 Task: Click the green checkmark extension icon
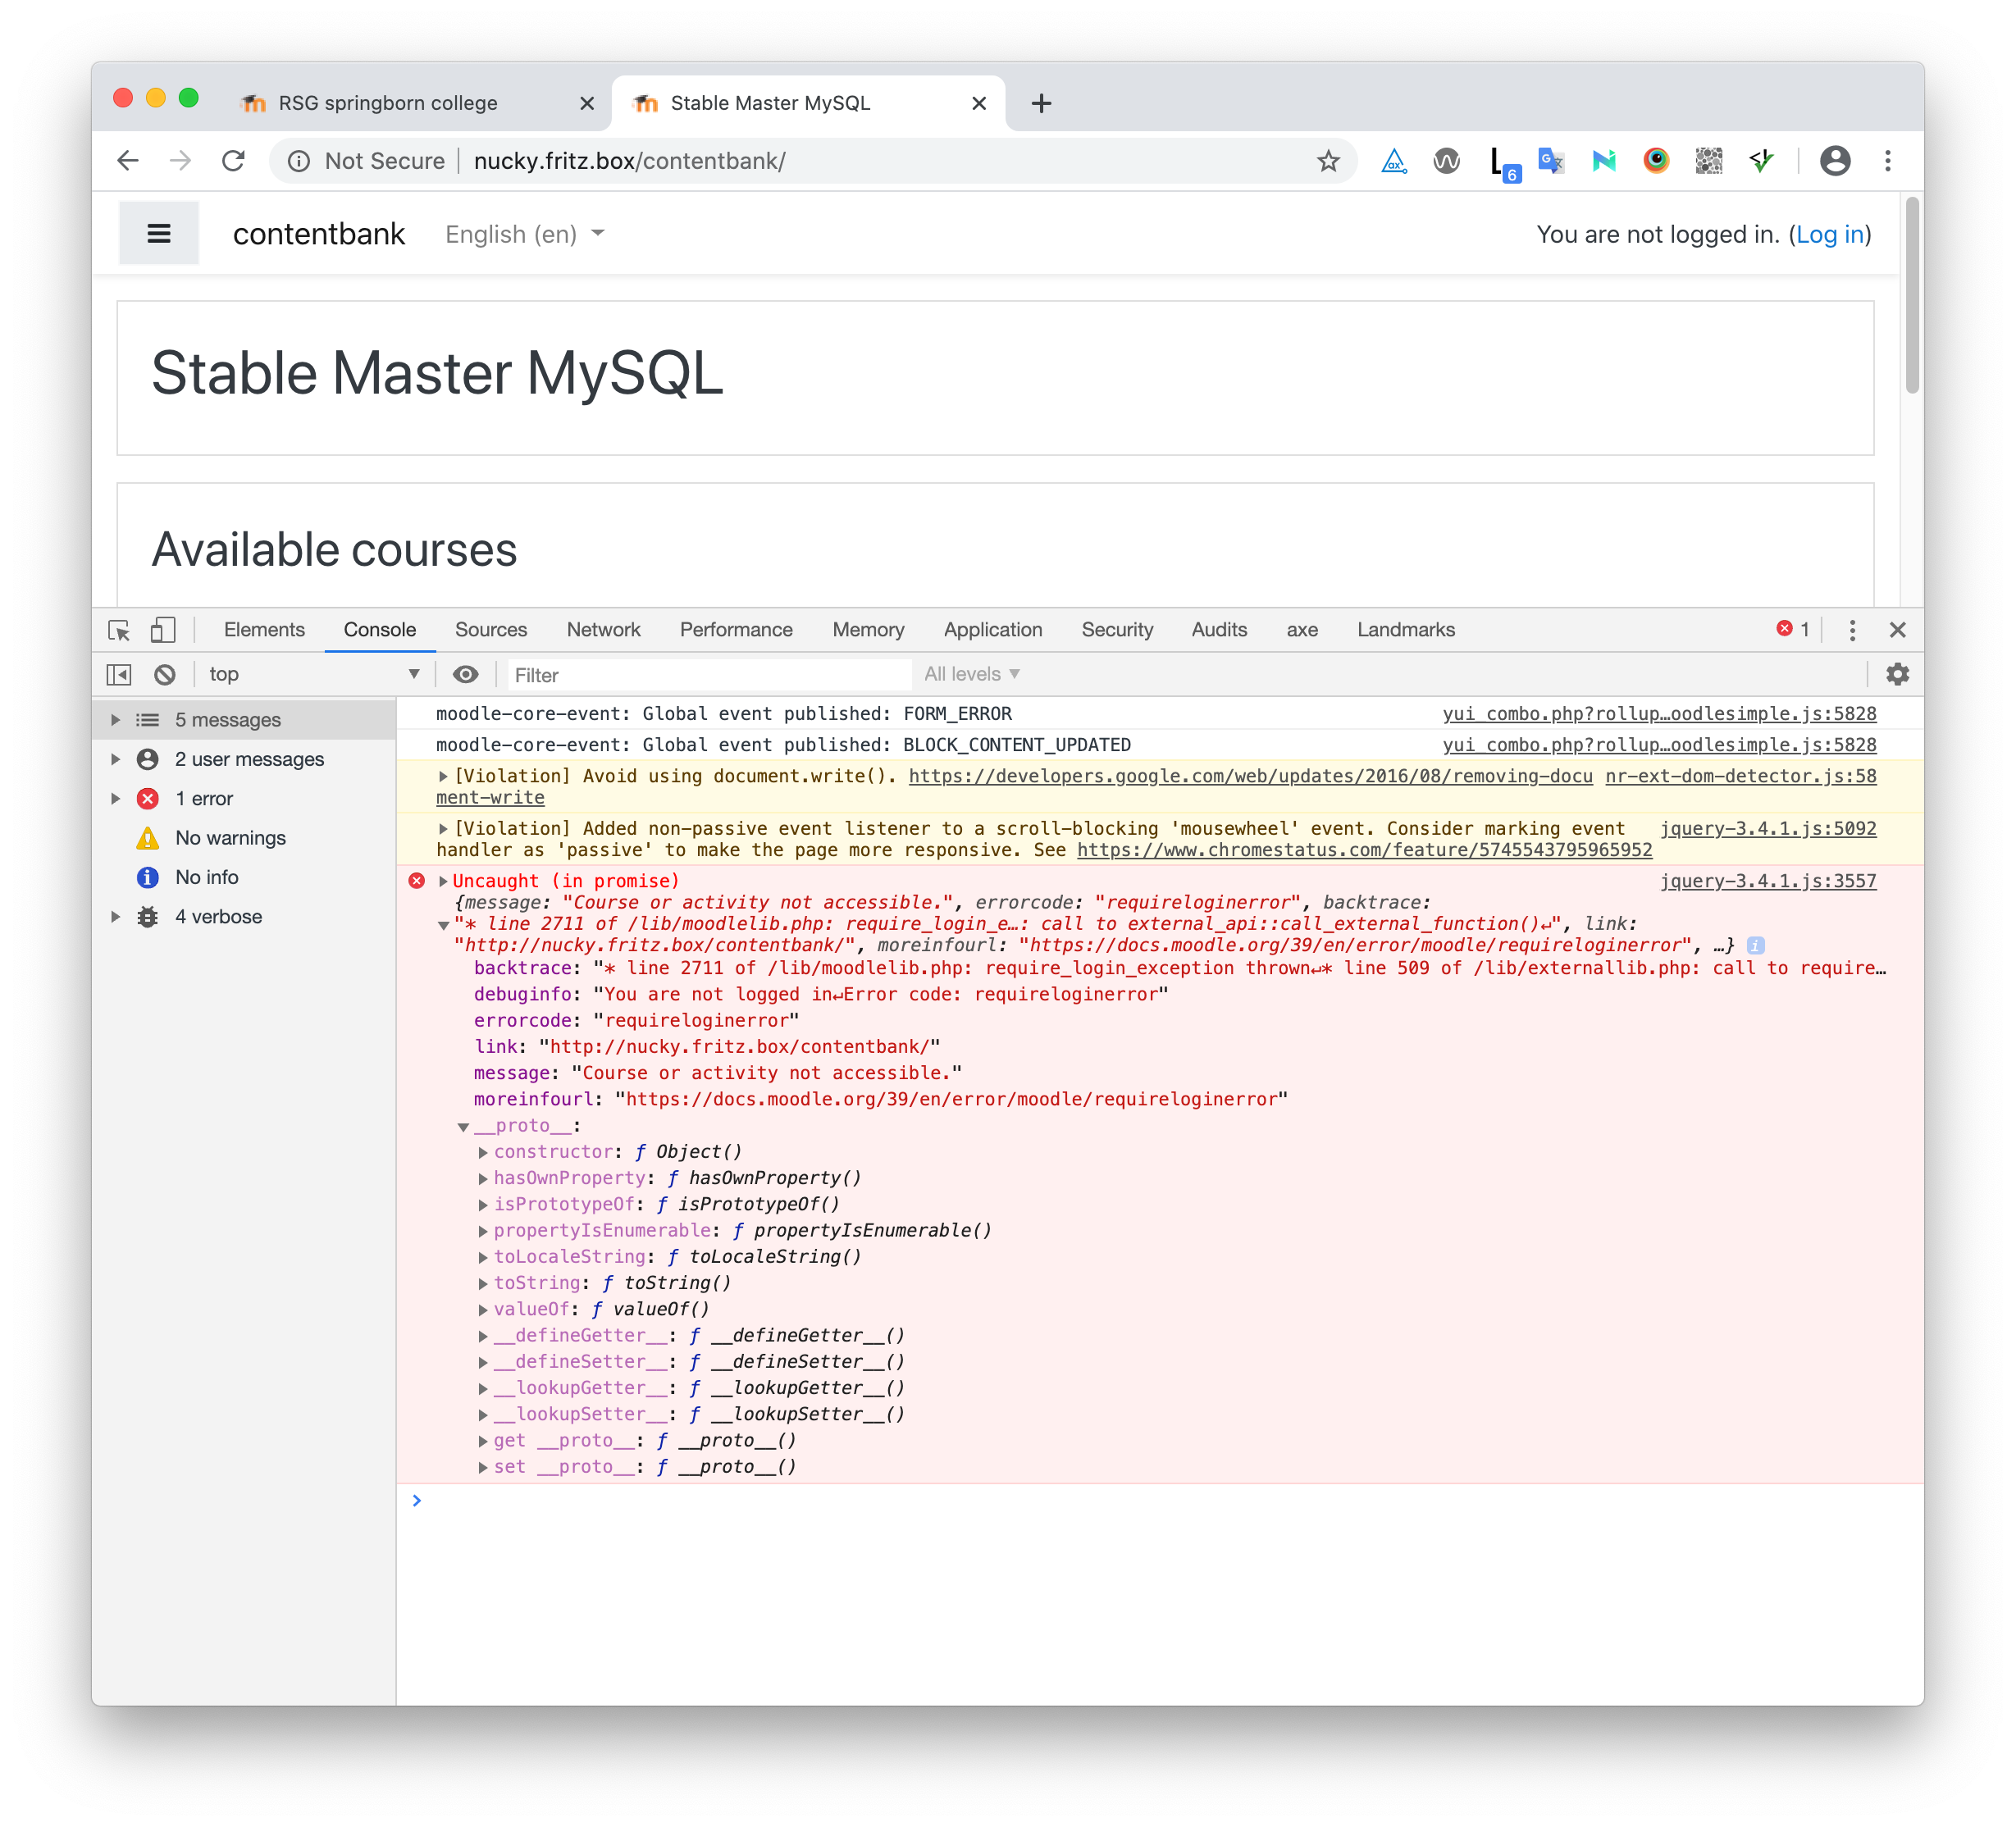tap(1761, 161)
